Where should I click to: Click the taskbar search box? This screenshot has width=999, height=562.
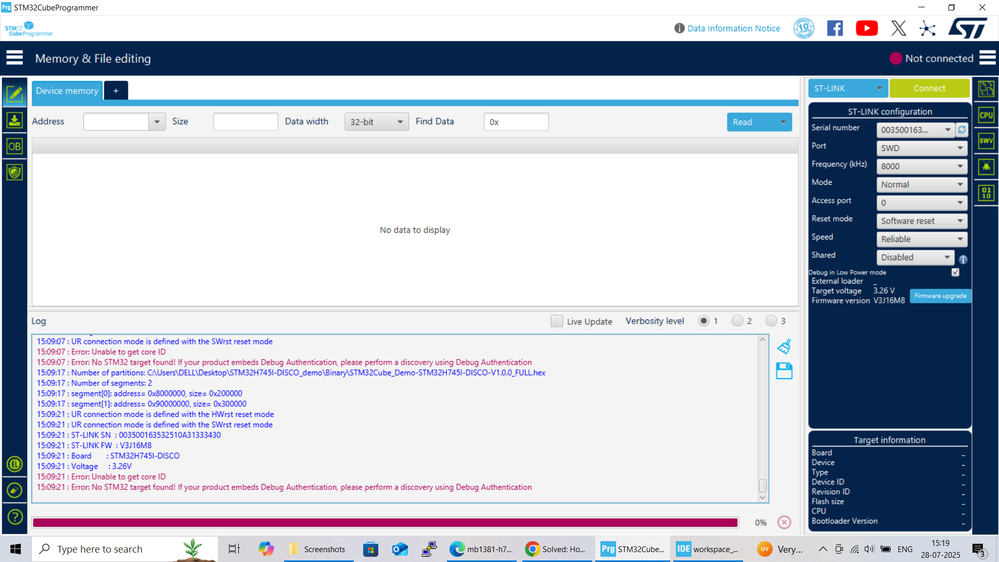(x=124, y=549)
